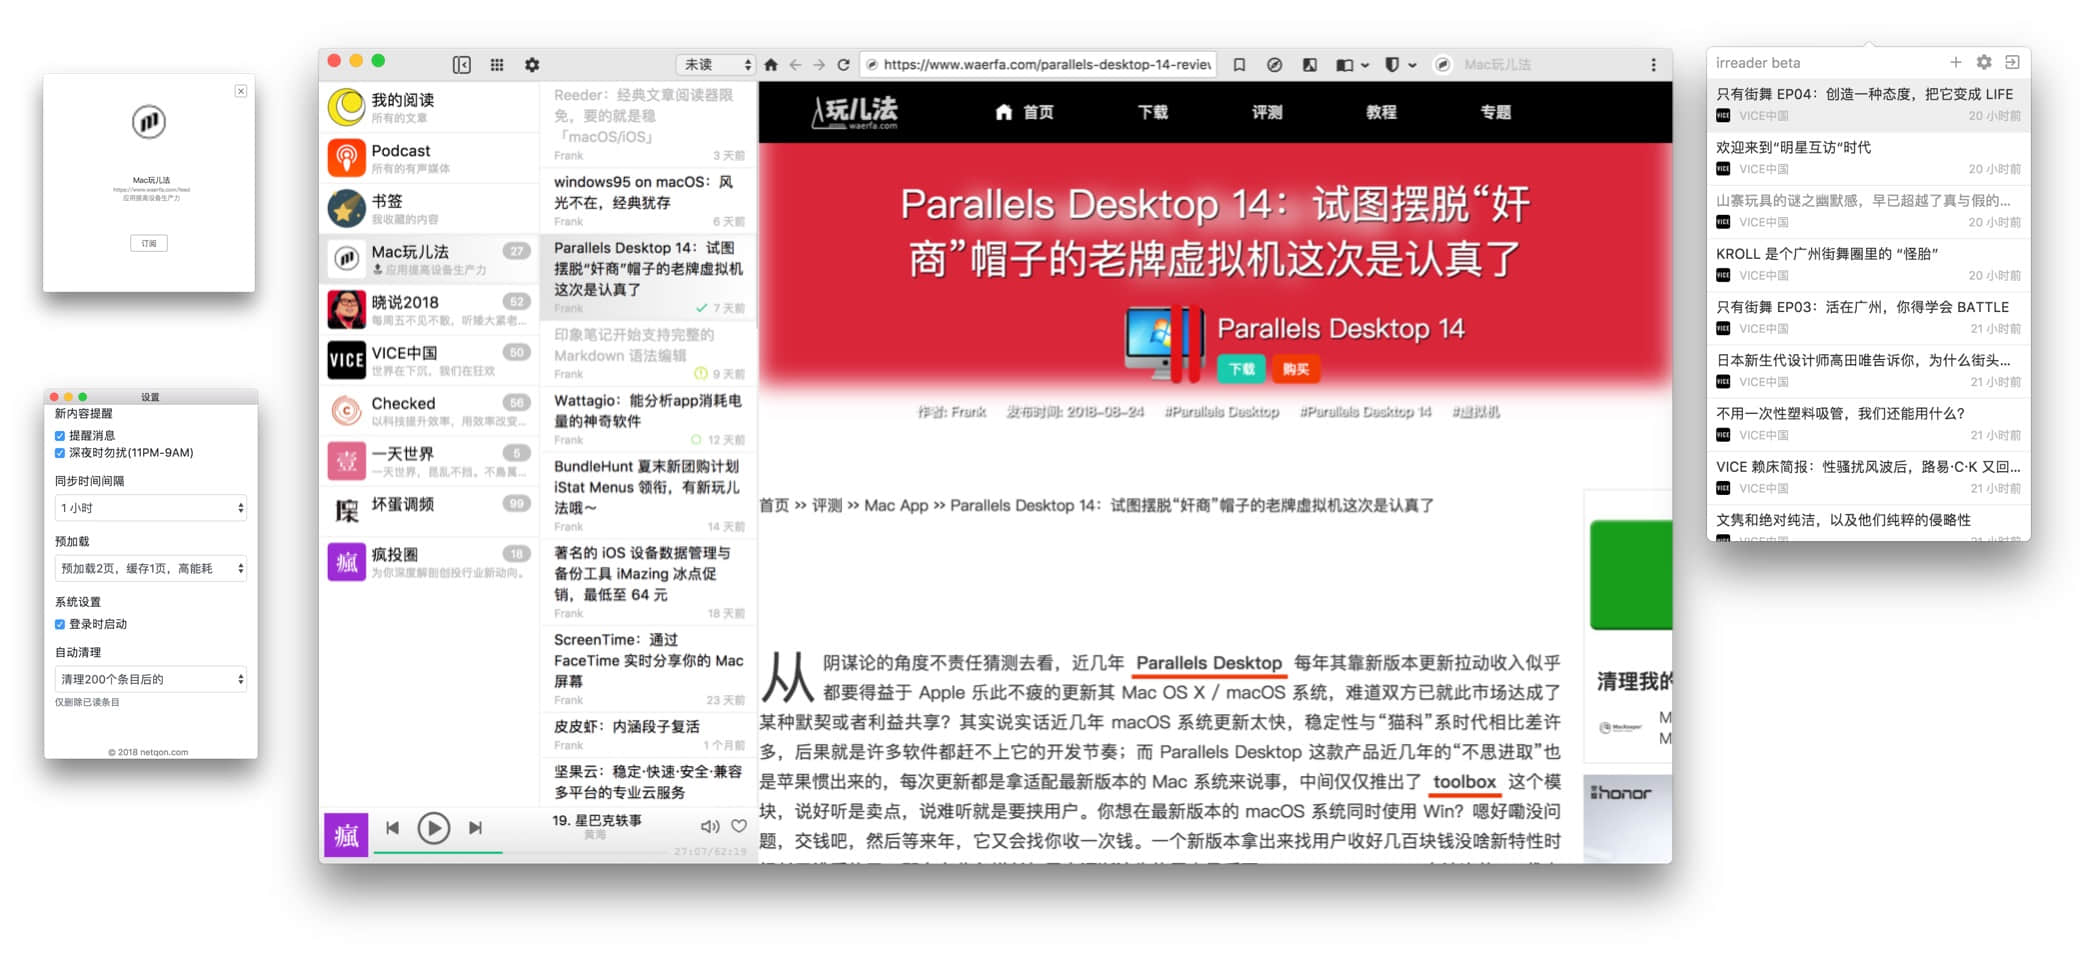Follow the Parallels Desktop underlined link
2100x958 pixels.
click(1208, 663)
